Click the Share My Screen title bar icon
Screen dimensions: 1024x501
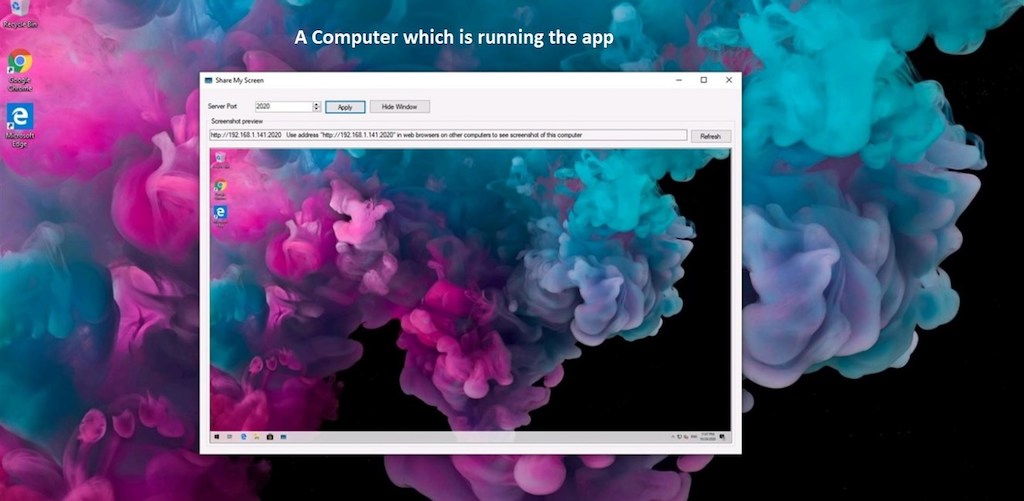click(x=209, y=80)
